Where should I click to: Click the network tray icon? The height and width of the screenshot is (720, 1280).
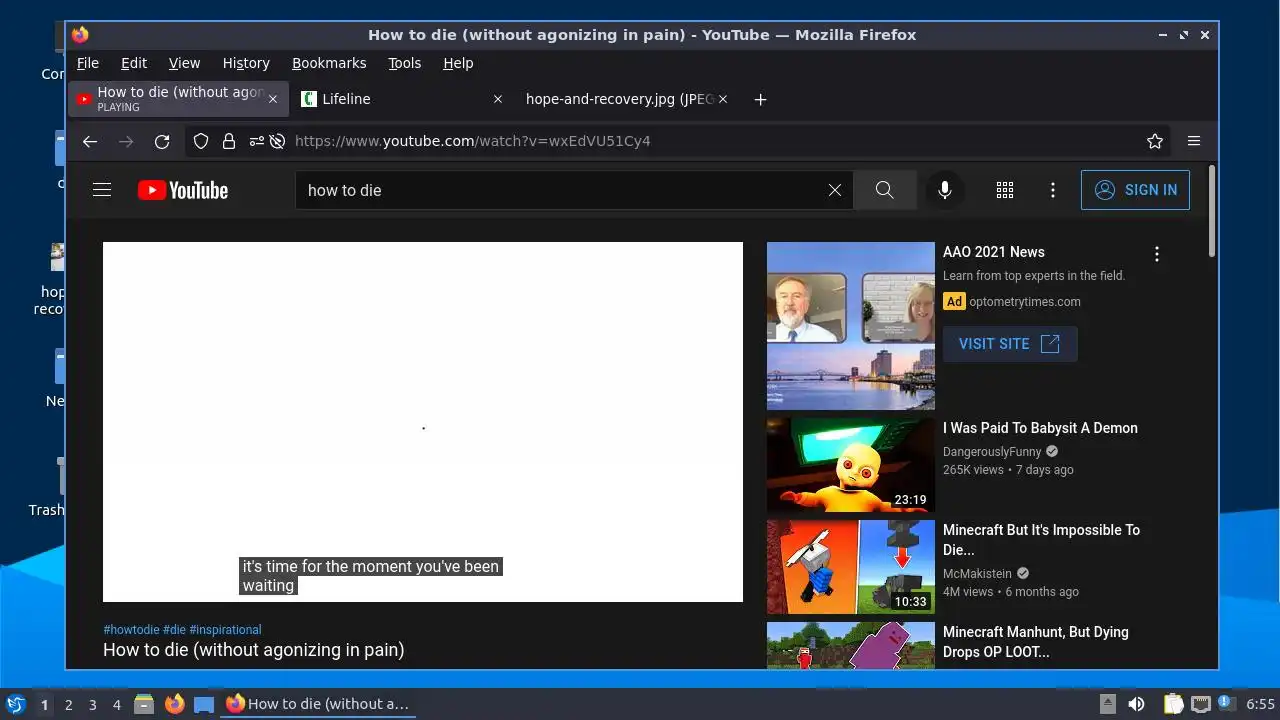(x=1200, y=704)
